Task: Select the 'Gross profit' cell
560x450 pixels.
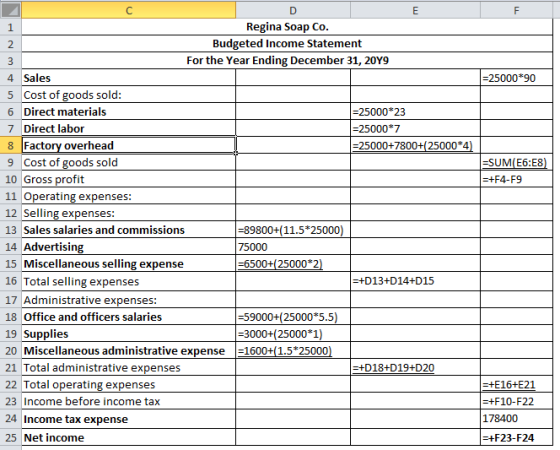Action: [x=129, y=179]
